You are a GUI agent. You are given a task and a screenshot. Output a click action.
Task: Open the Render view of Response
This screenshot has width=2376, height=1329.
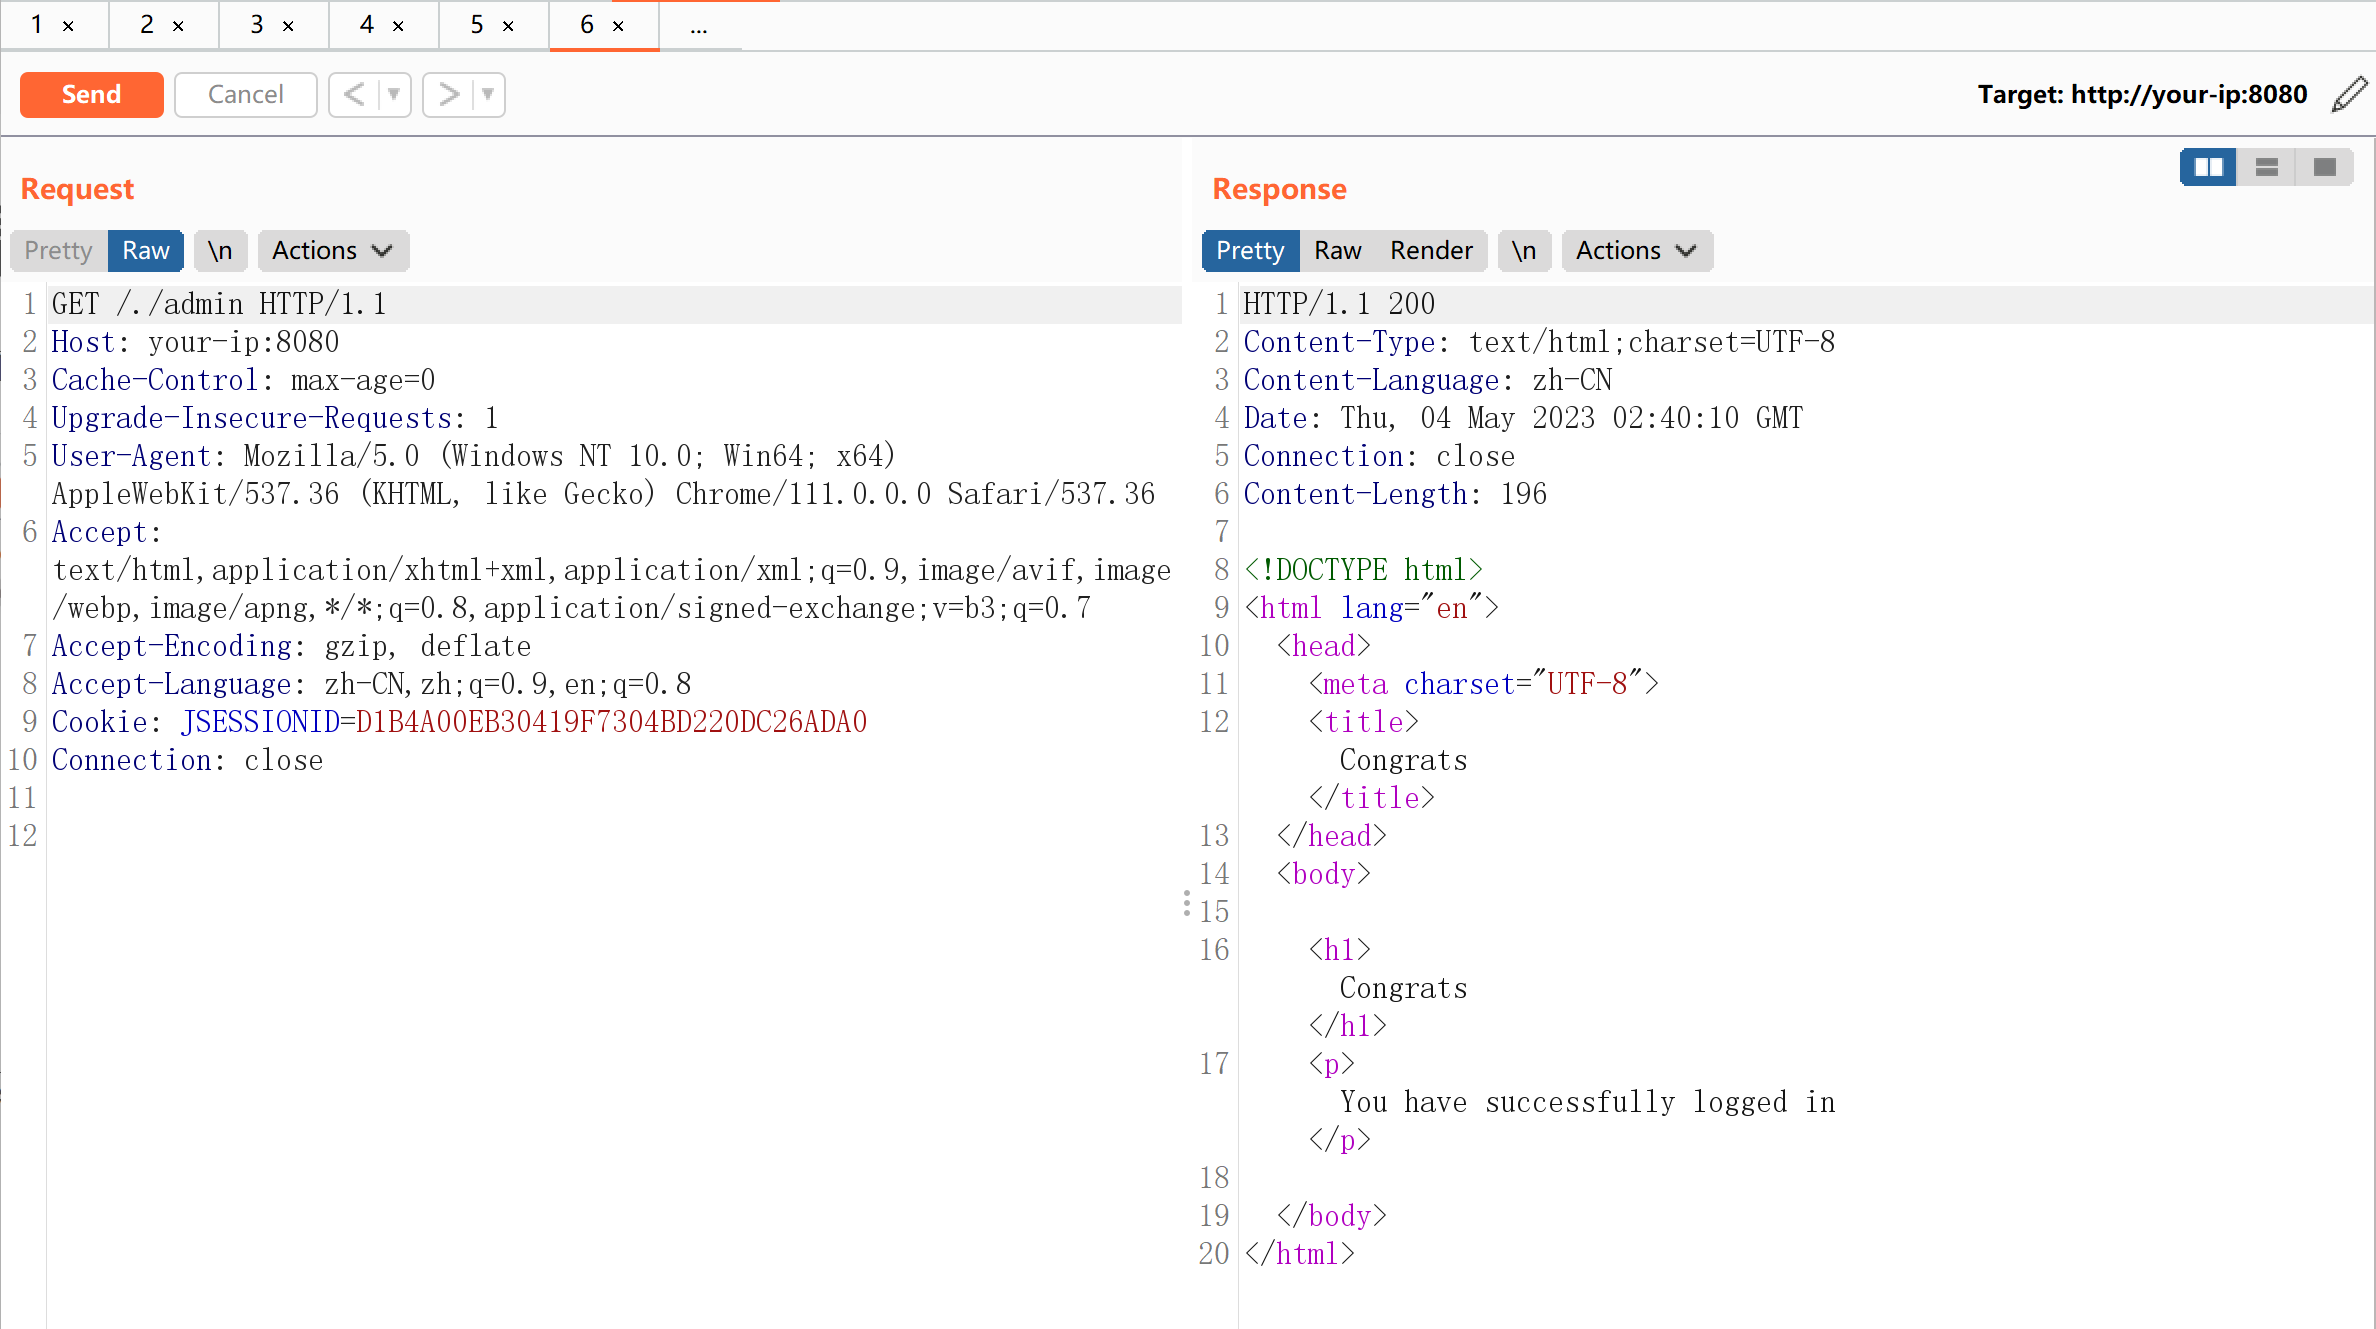coord(1431,251)
